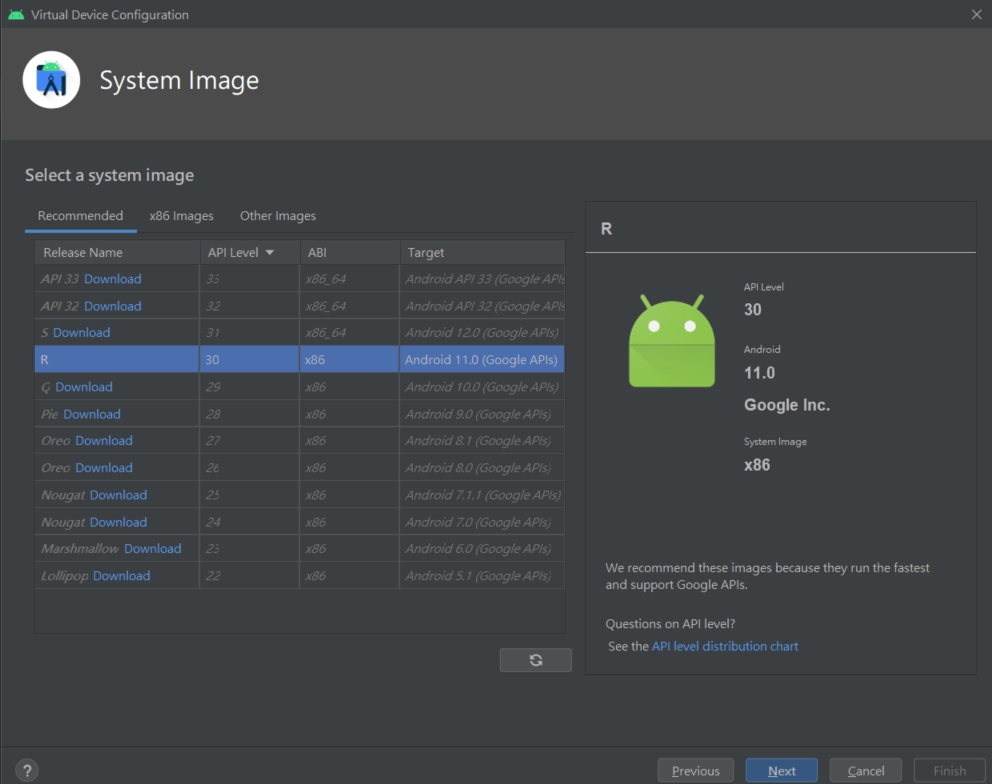Screen dimensions: 992x784
Task: Sort by the API Level column arrow
Action: pyautogui.click(x=270, y=253)
